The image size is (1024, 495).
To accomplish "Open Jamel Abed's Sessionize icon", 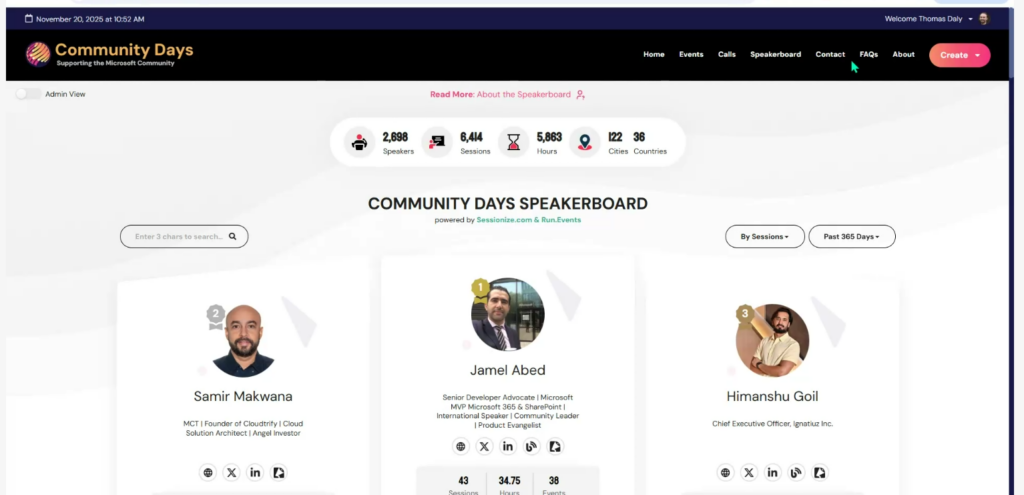I will tap(555, 447).
